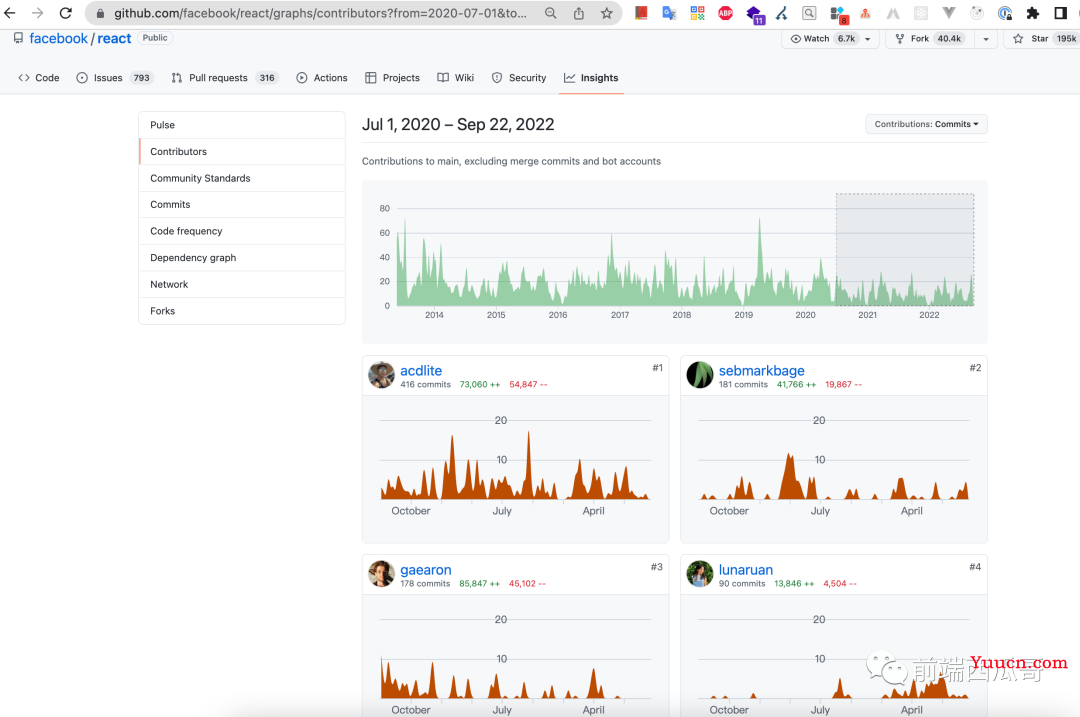Viewport: 1080px width, 717px height.
Task: Click the zoom magnifier icon in address bar
Action: 550,13
